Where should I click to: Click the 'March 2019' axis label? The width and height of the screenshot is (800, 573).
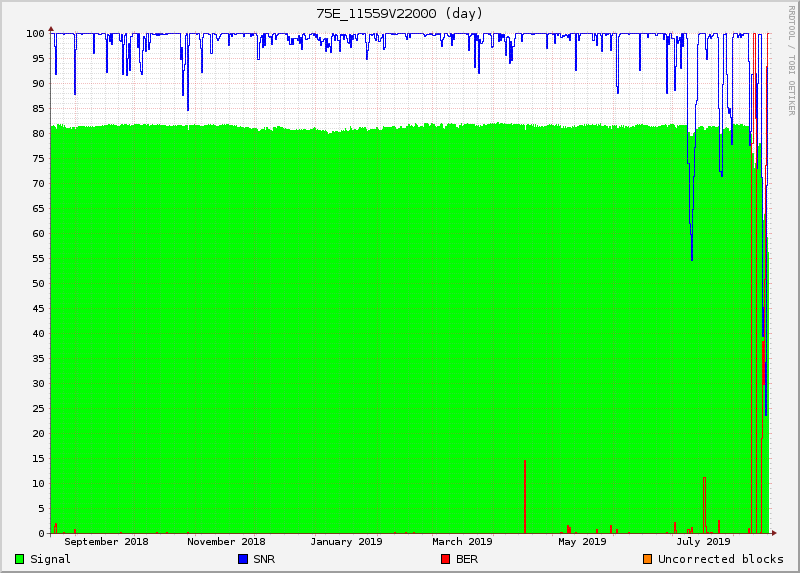pos(462,541)
